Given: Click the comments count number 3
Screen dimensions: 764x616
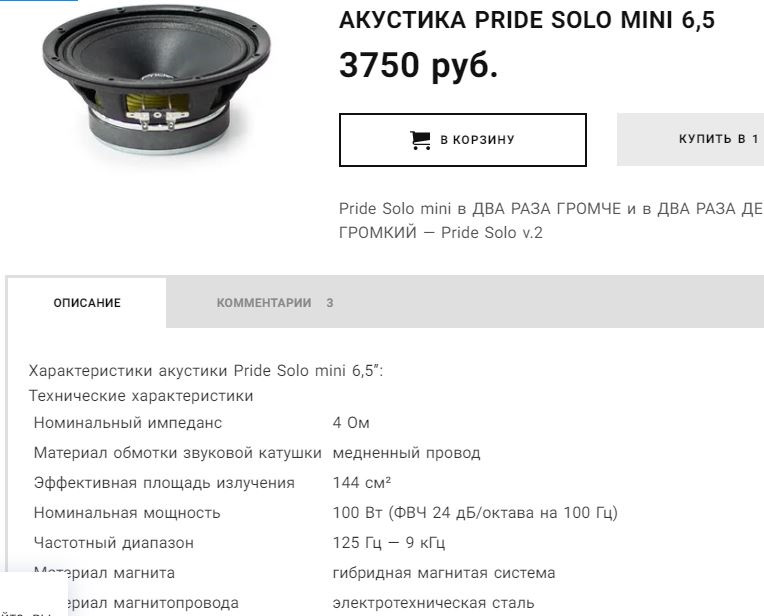Looking at the screenshot, I should [330, 303].
